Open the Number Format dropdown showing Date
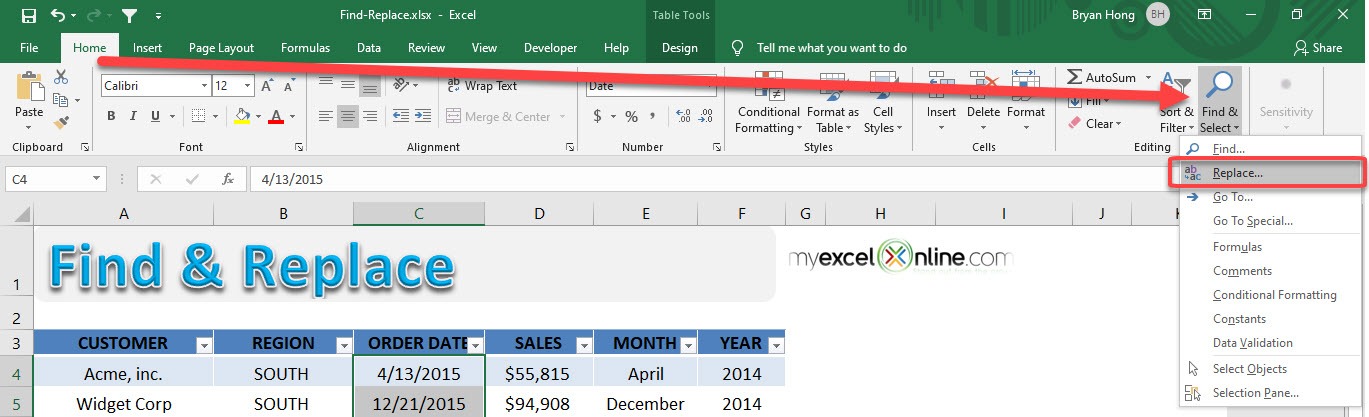This screenshot has height=417, width=1369. (708, 86)
